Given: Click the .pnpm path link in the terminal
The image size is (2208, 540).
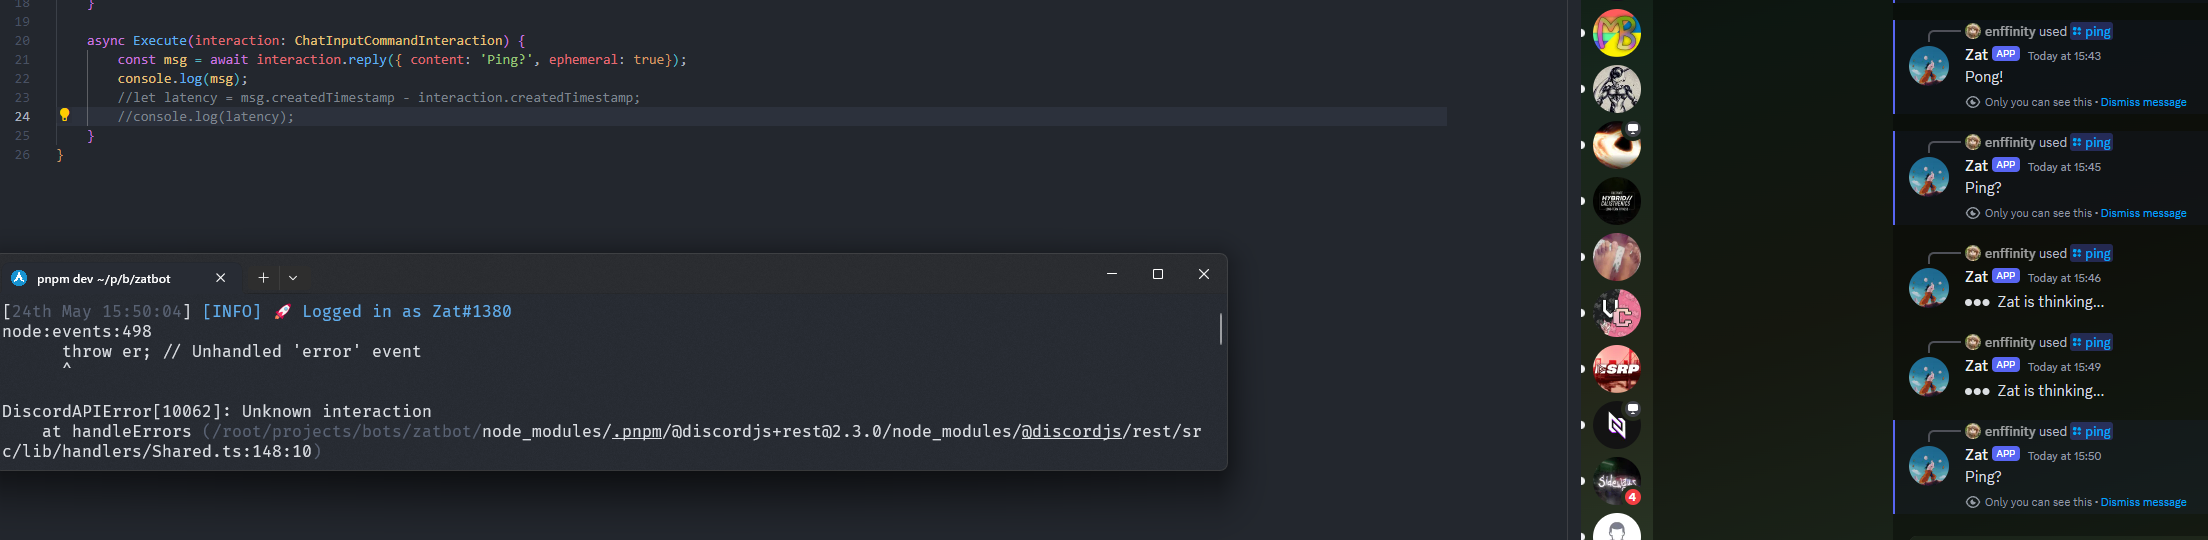Looking at the screenshot, I should click(637, 431).
